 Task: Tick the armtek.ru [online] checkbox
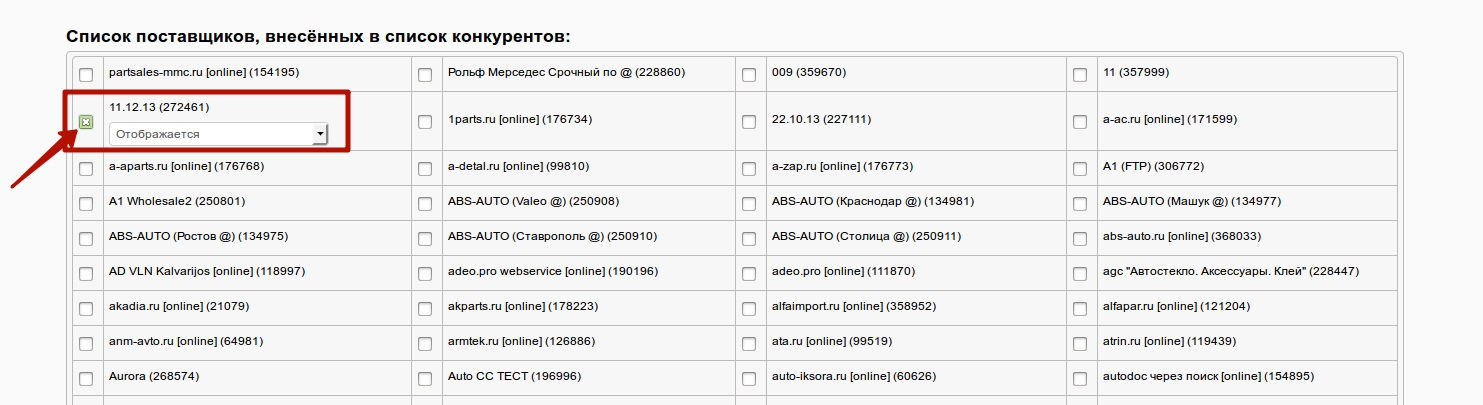425,344
